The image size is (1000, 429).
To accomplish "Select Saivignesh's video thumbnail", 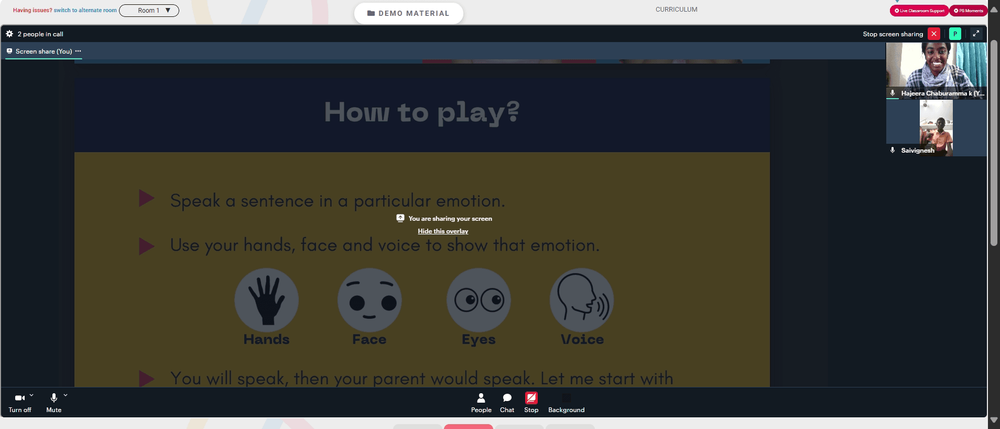I will pos(936,127).
